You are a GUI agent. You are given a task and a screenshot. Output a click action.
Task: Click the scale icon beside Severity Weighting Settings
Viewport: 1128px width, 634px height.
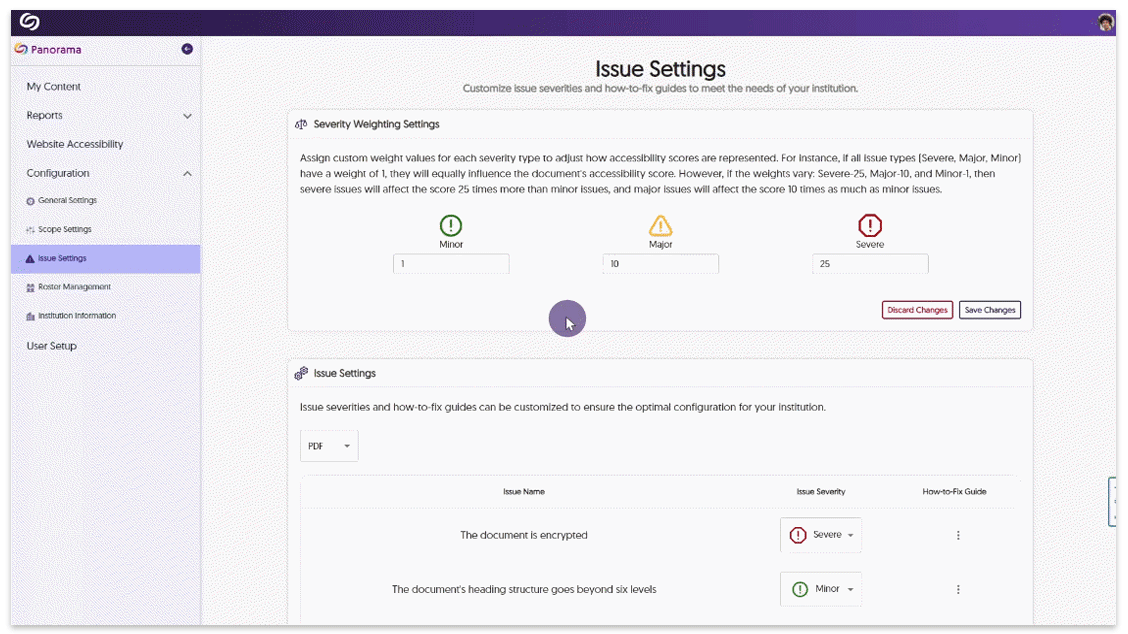point(301,123)
